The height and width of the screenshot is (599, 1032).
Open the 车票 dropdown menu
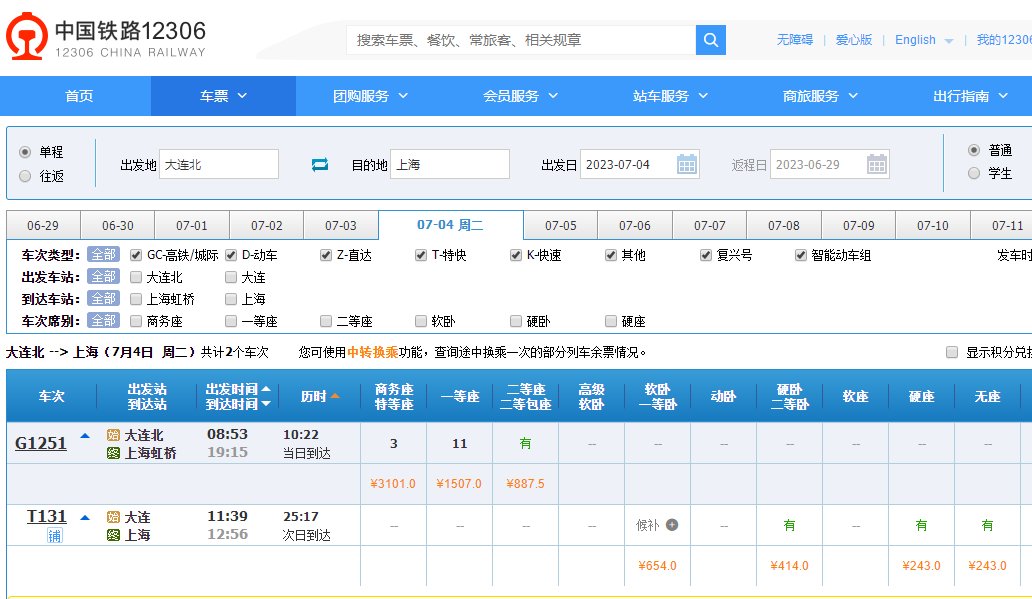[223, 96]
